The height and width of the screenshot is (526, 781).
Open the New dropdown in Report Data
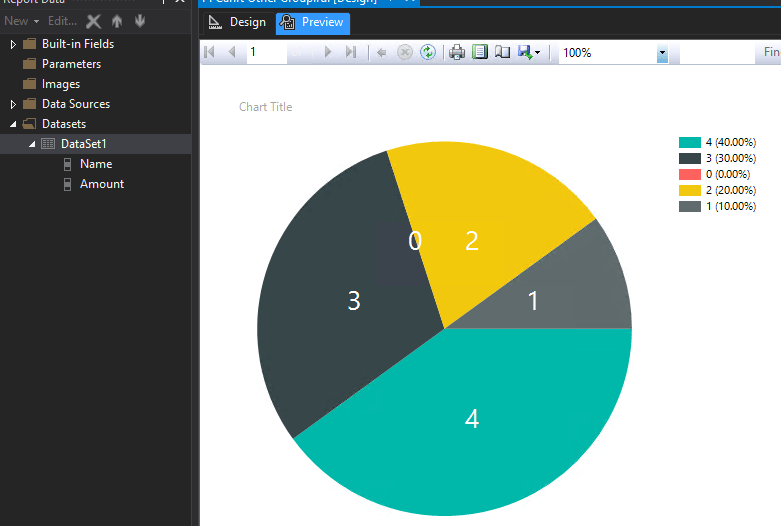(21, 21)
